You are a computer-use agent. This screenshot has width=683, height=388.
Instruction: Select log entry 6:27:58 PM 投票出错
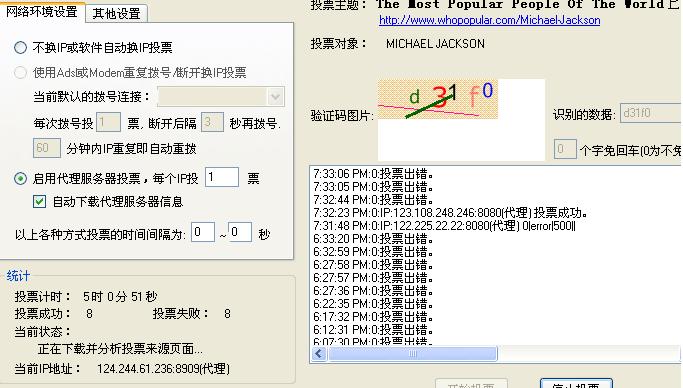tap(373, 265)
